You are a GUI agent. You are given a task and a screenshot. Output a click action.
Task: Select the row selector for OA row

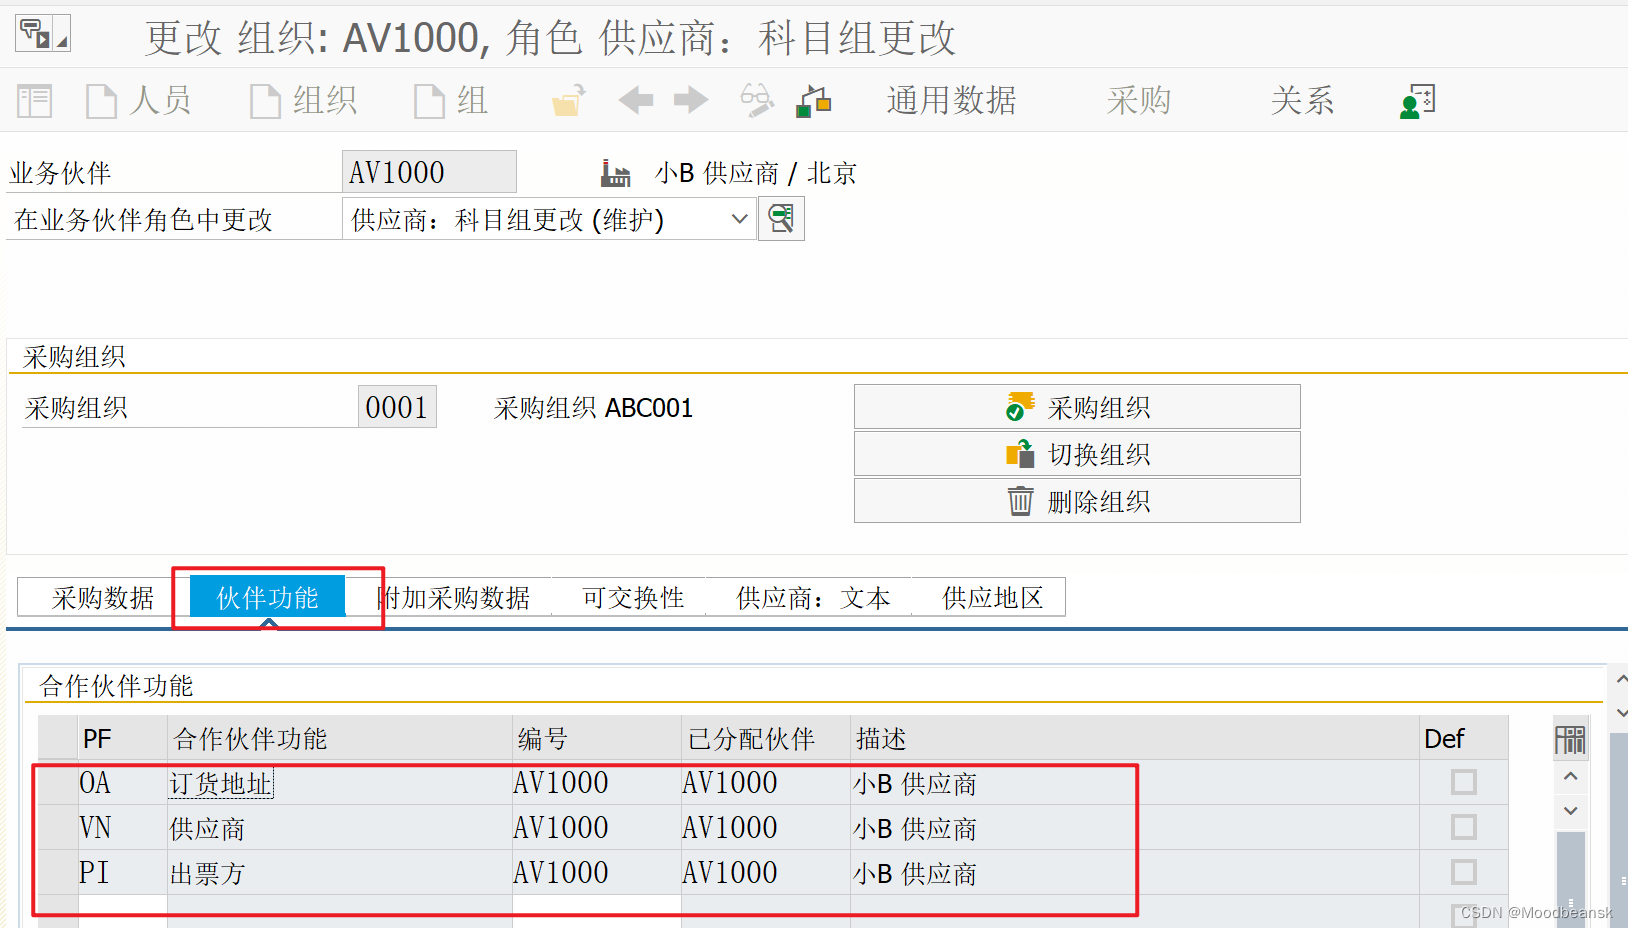[58, 783]
